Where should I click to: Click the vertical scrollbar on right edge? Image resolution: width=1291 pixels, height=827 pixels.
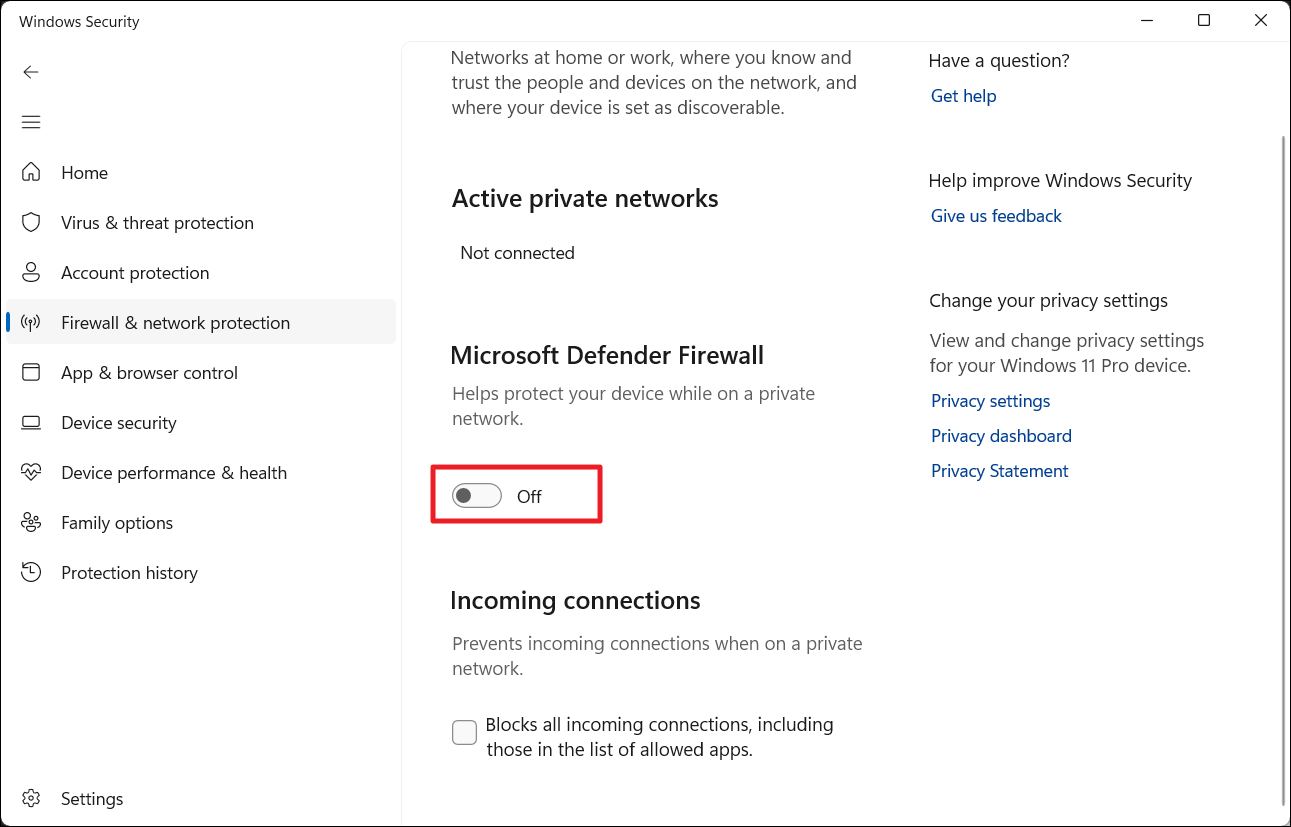point(1284,470)
